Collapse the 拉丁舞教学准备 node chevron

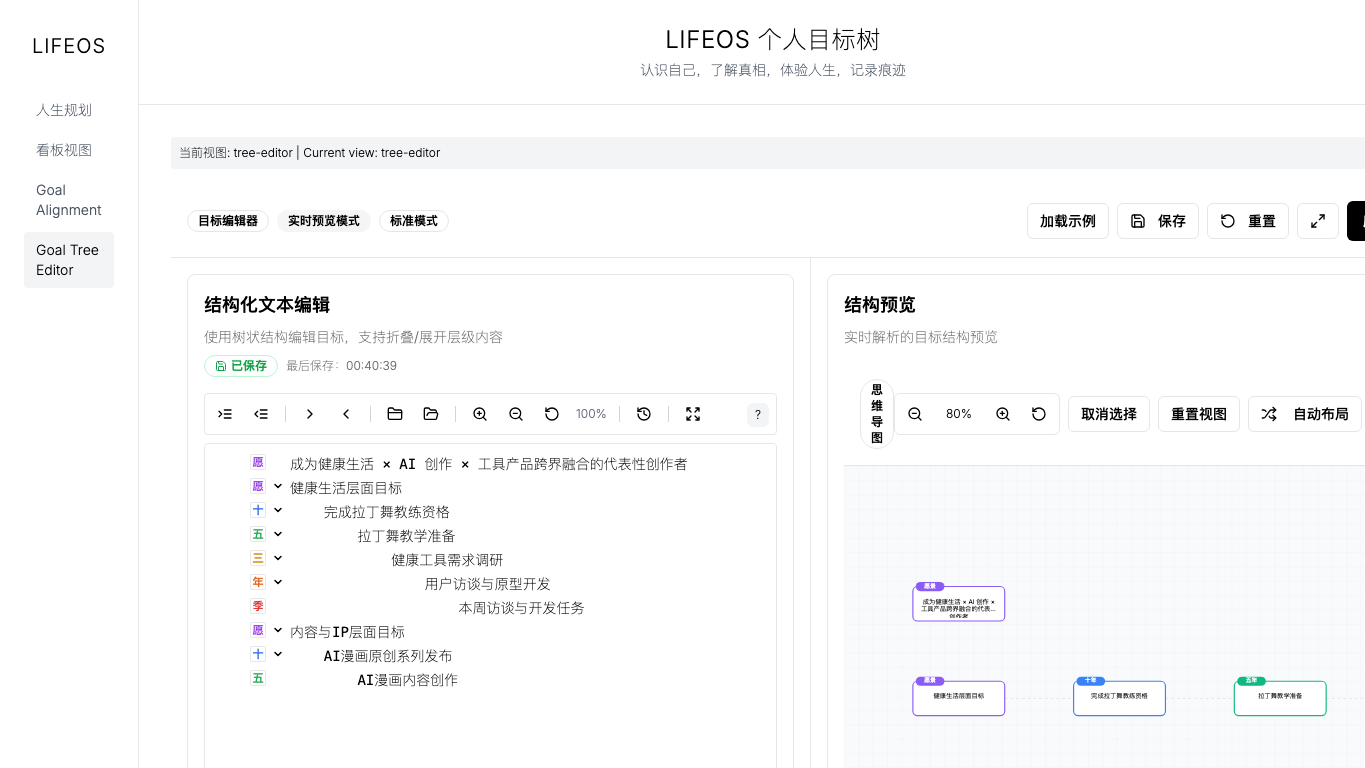tap(278, 533)
